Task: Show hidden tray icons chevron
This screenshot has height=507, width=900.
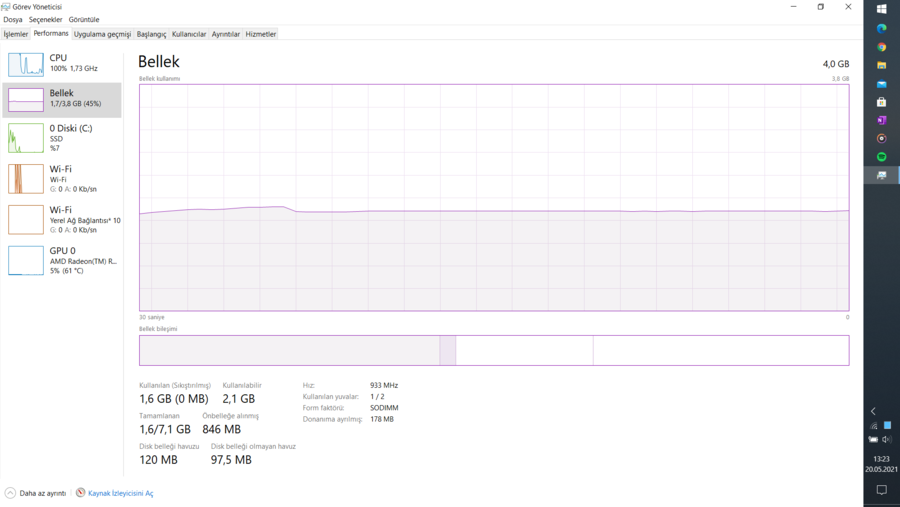Action: click(873, 411)
